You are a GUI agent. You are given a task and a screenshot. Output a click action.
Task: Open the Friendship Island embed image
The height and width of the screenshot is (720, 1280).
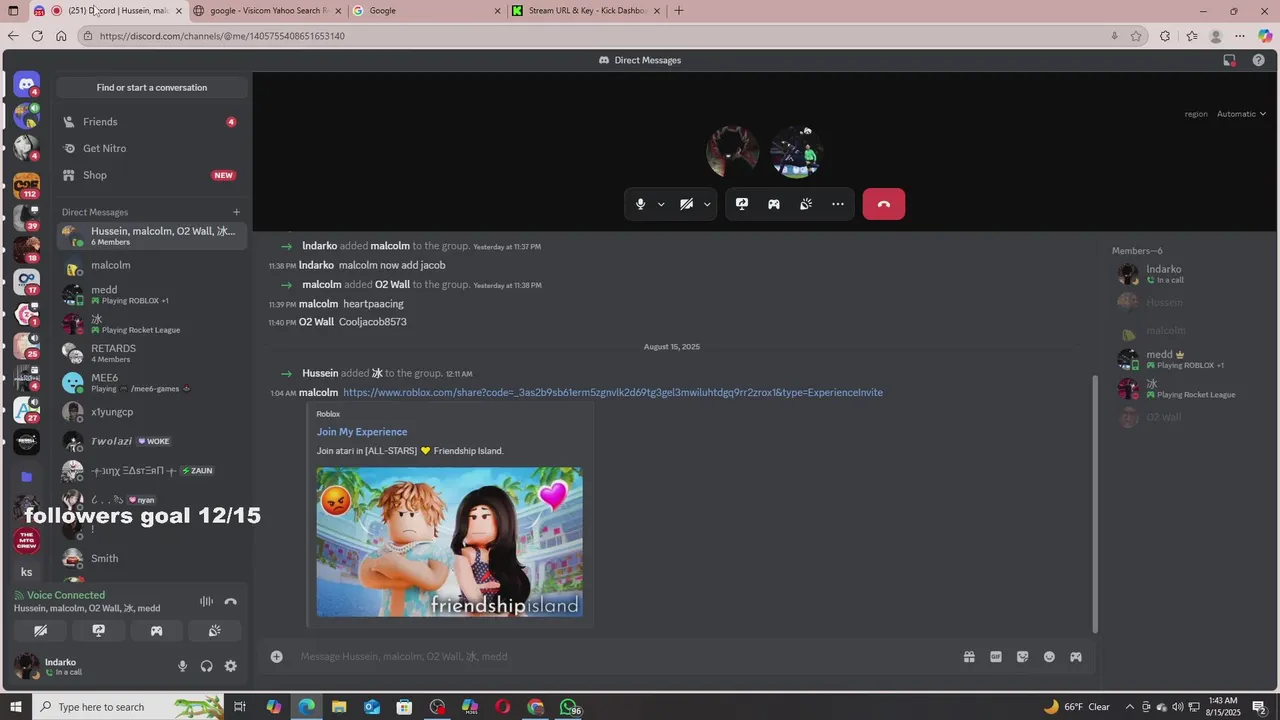click(x=450, y=542)
